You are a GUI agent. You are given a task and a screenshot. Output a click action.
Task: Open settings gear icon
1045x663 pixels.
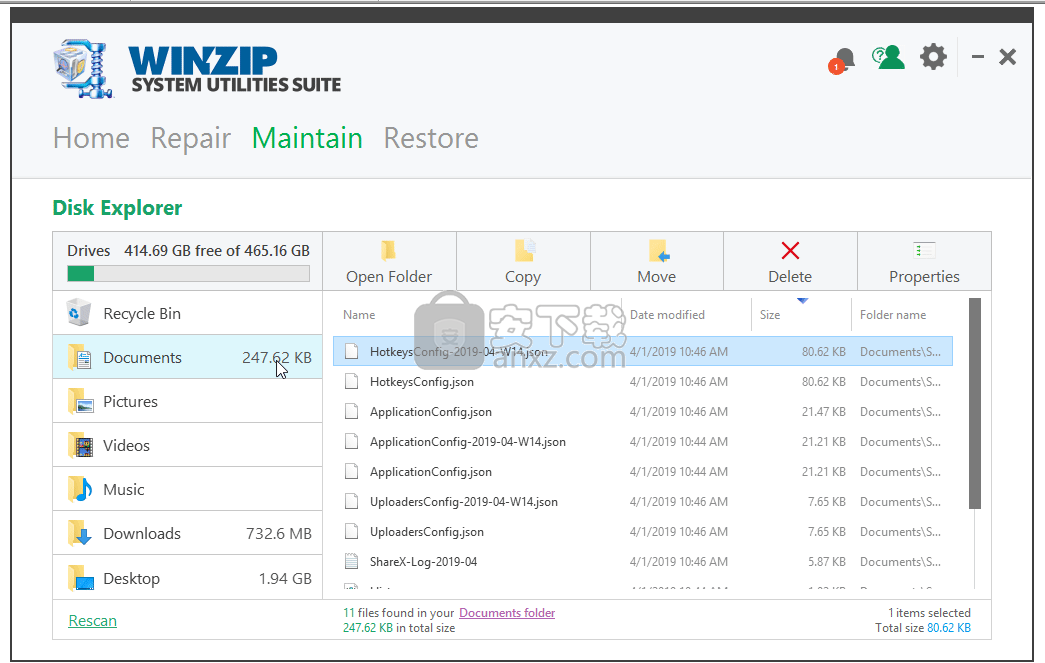point(933,57)
